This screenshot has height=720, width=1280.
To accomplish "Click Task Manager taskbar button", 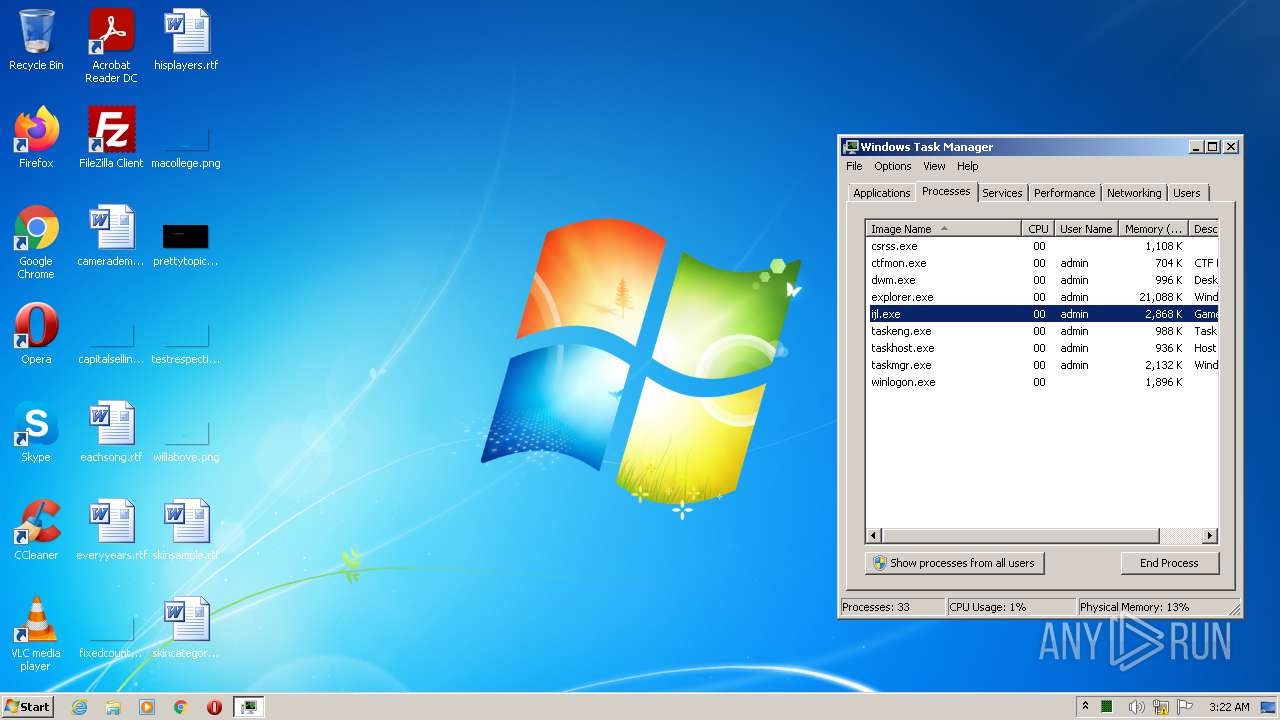I will (249, 707).
